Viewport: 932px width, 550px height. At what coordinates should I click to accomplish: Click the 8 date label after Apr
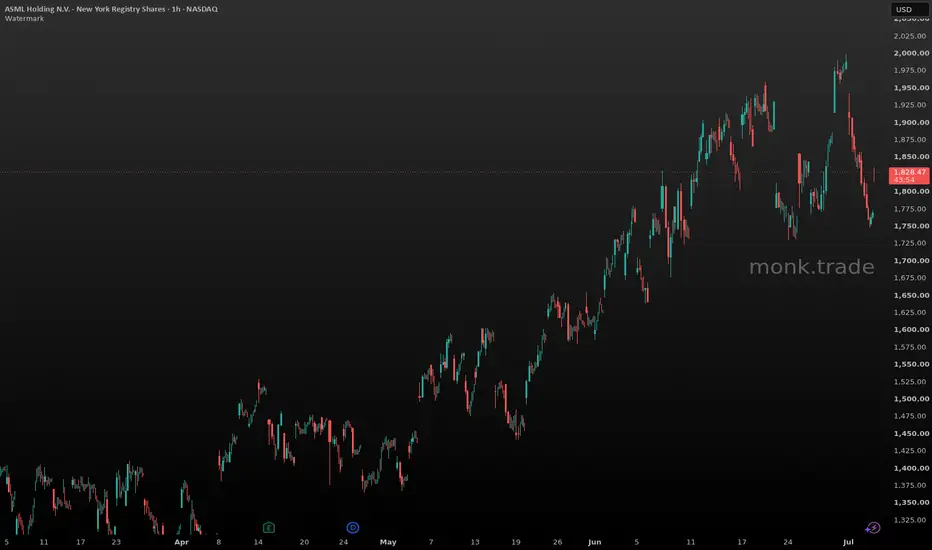(219, 542)
